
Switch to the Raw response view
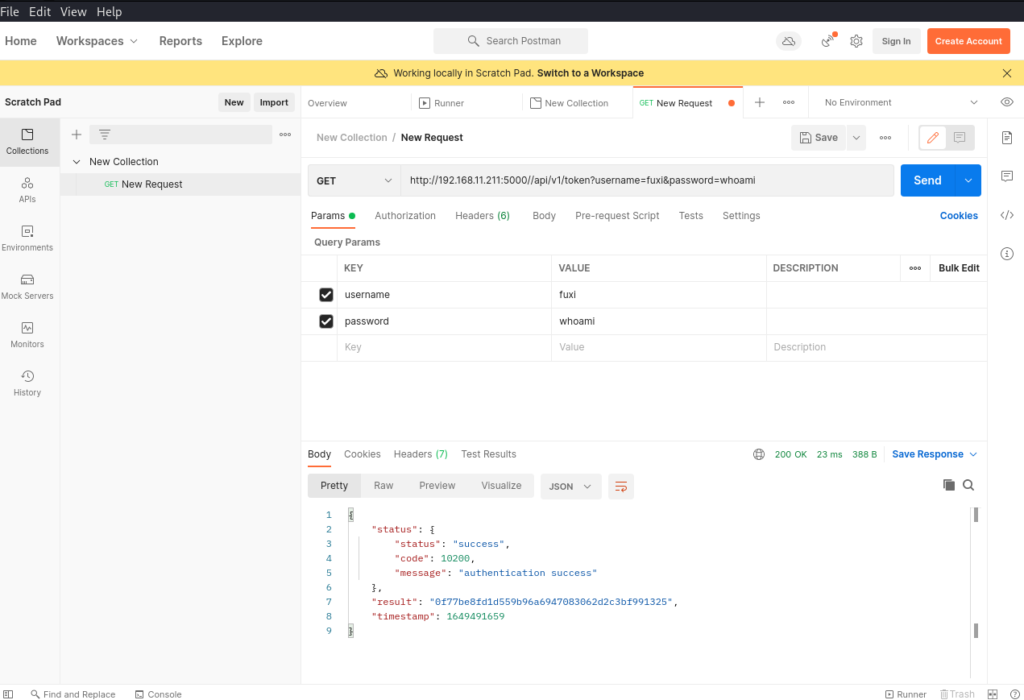(x=383, y=486)
